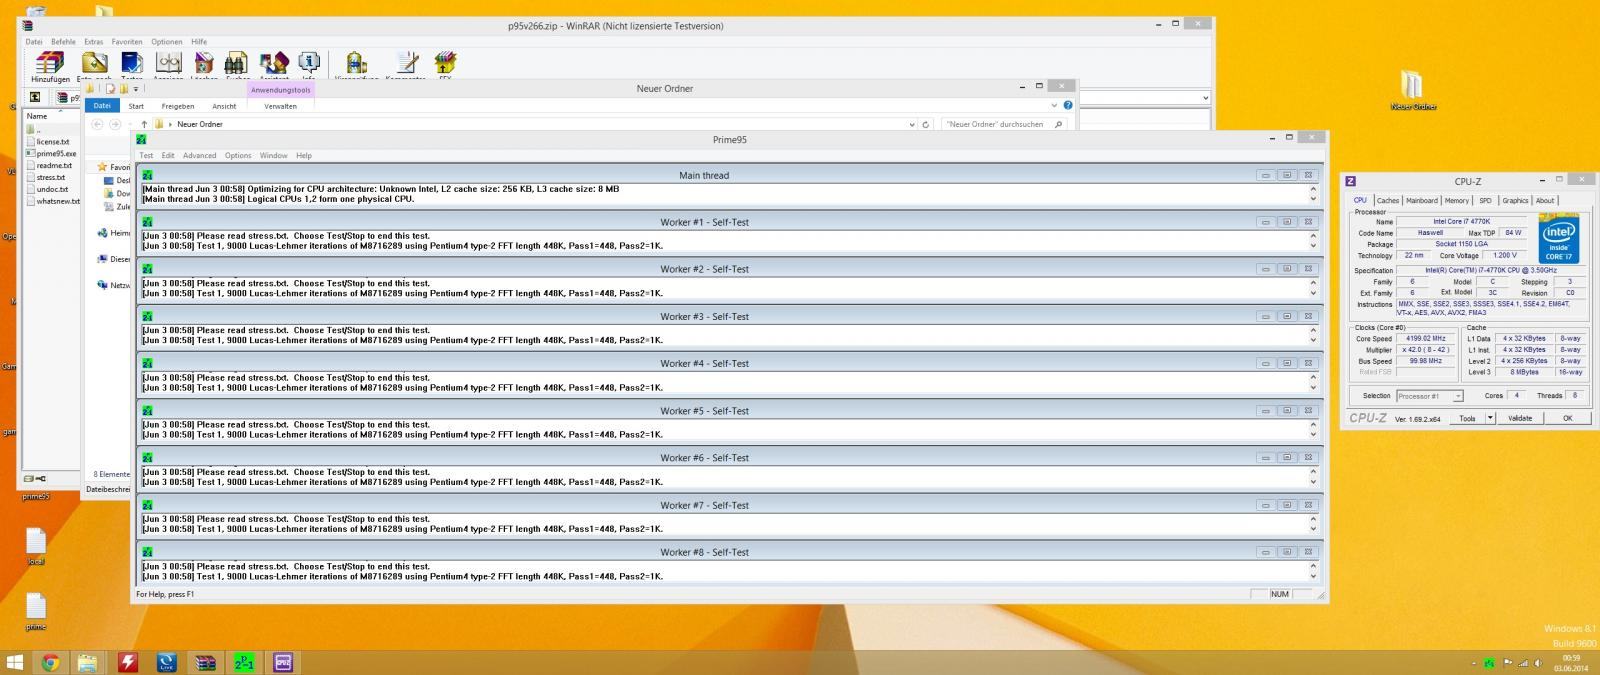The height and width of the screenshot is (675, 1600).
Task: Click WinRAR Löschen (delete) bin icon
Action: (x=204, y=64)
